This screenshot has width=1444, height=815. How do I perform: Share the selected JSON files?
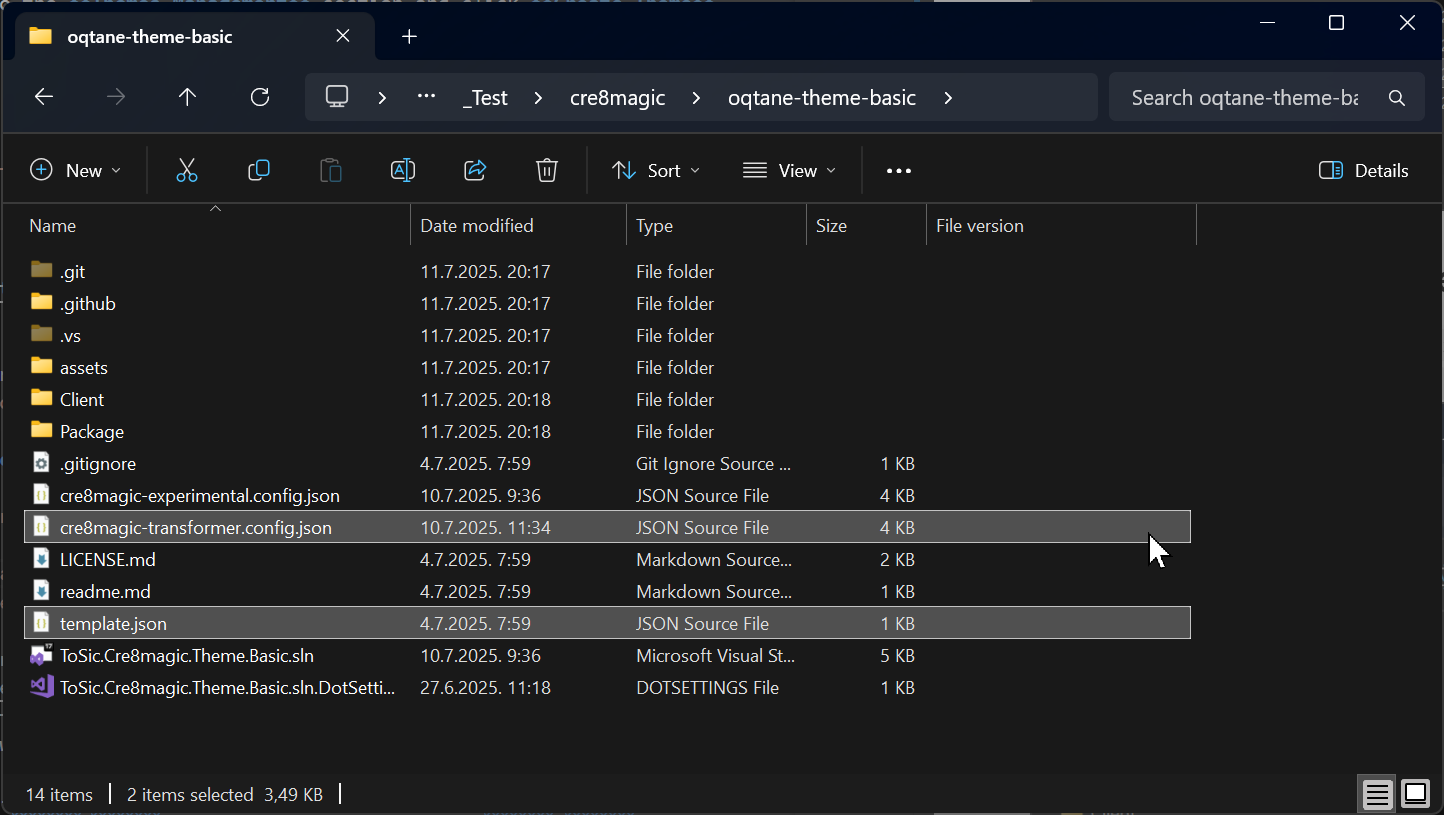click(475, 170)
